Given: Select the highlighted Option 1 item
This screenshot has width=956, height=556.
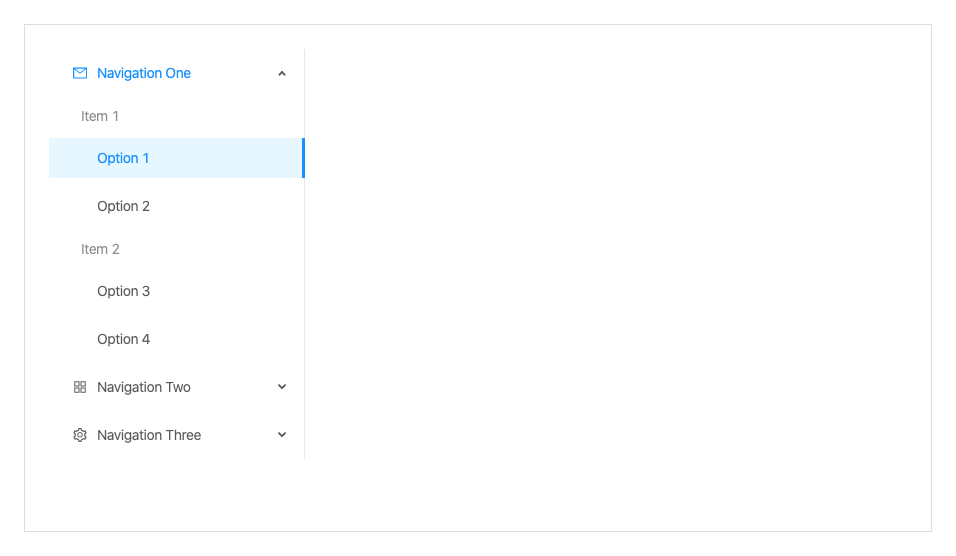Looking at the screenshot, I should 176,158.
